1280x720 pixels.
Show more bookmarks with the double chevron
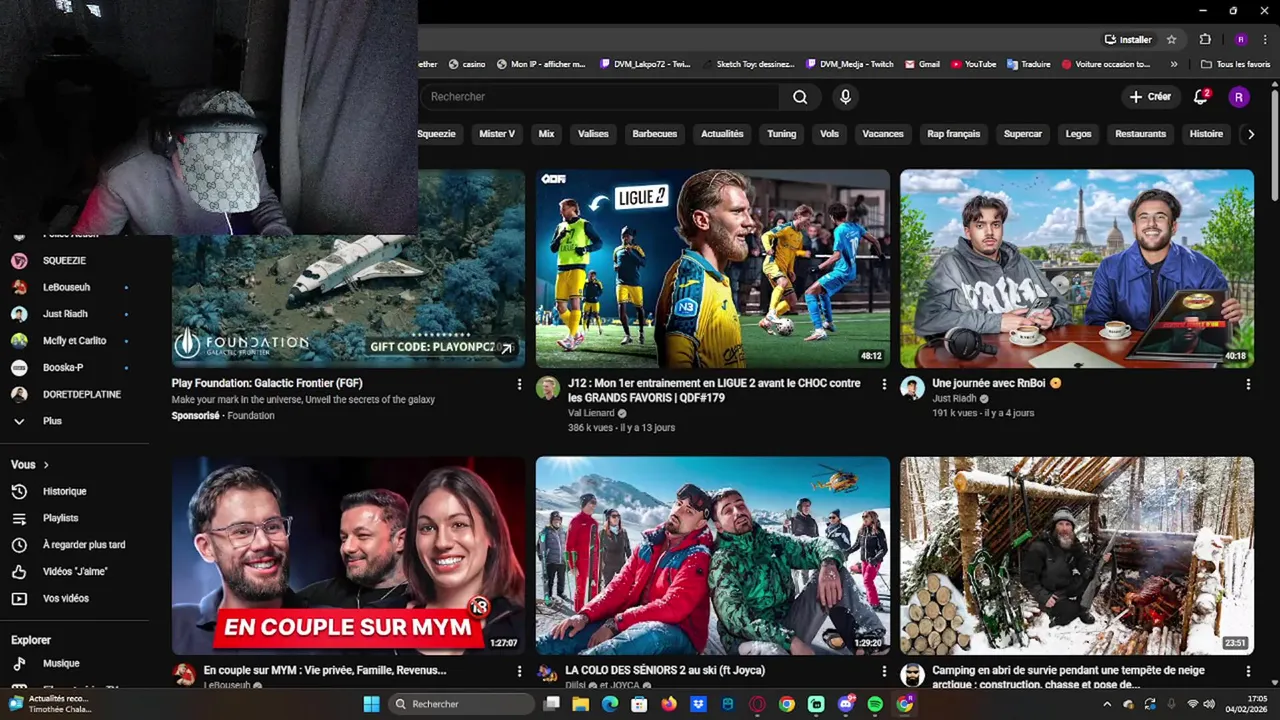point(1174,64)
